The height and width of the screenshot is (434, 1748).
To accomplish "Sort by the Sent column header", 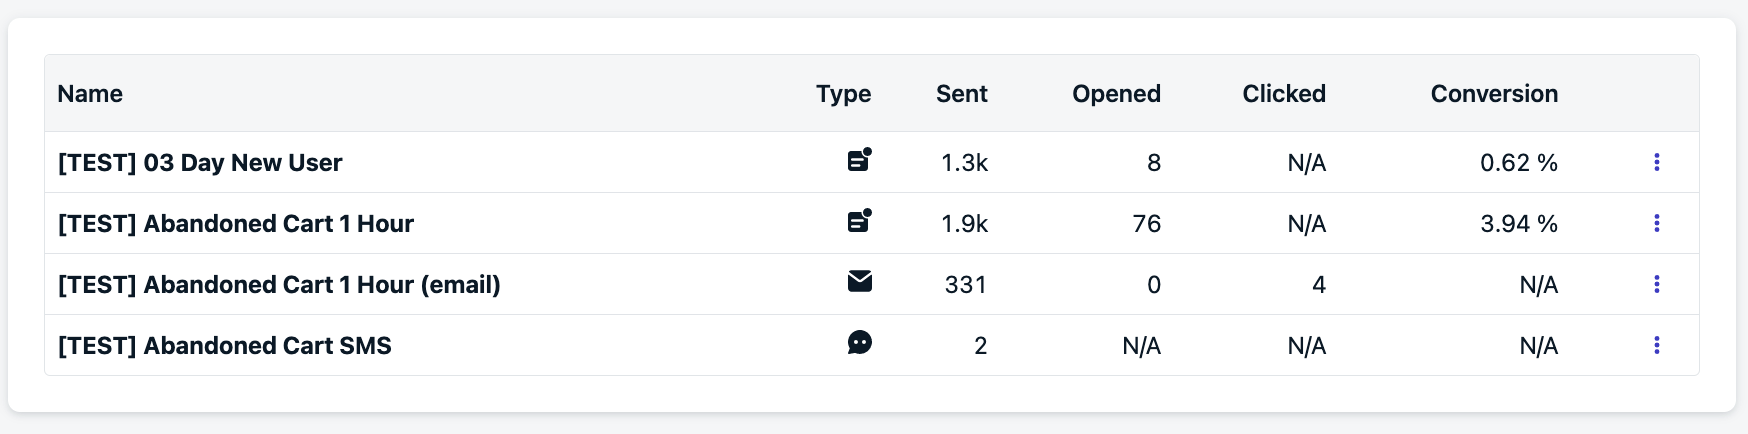I will pyautogui.click(x=962, y=94).
